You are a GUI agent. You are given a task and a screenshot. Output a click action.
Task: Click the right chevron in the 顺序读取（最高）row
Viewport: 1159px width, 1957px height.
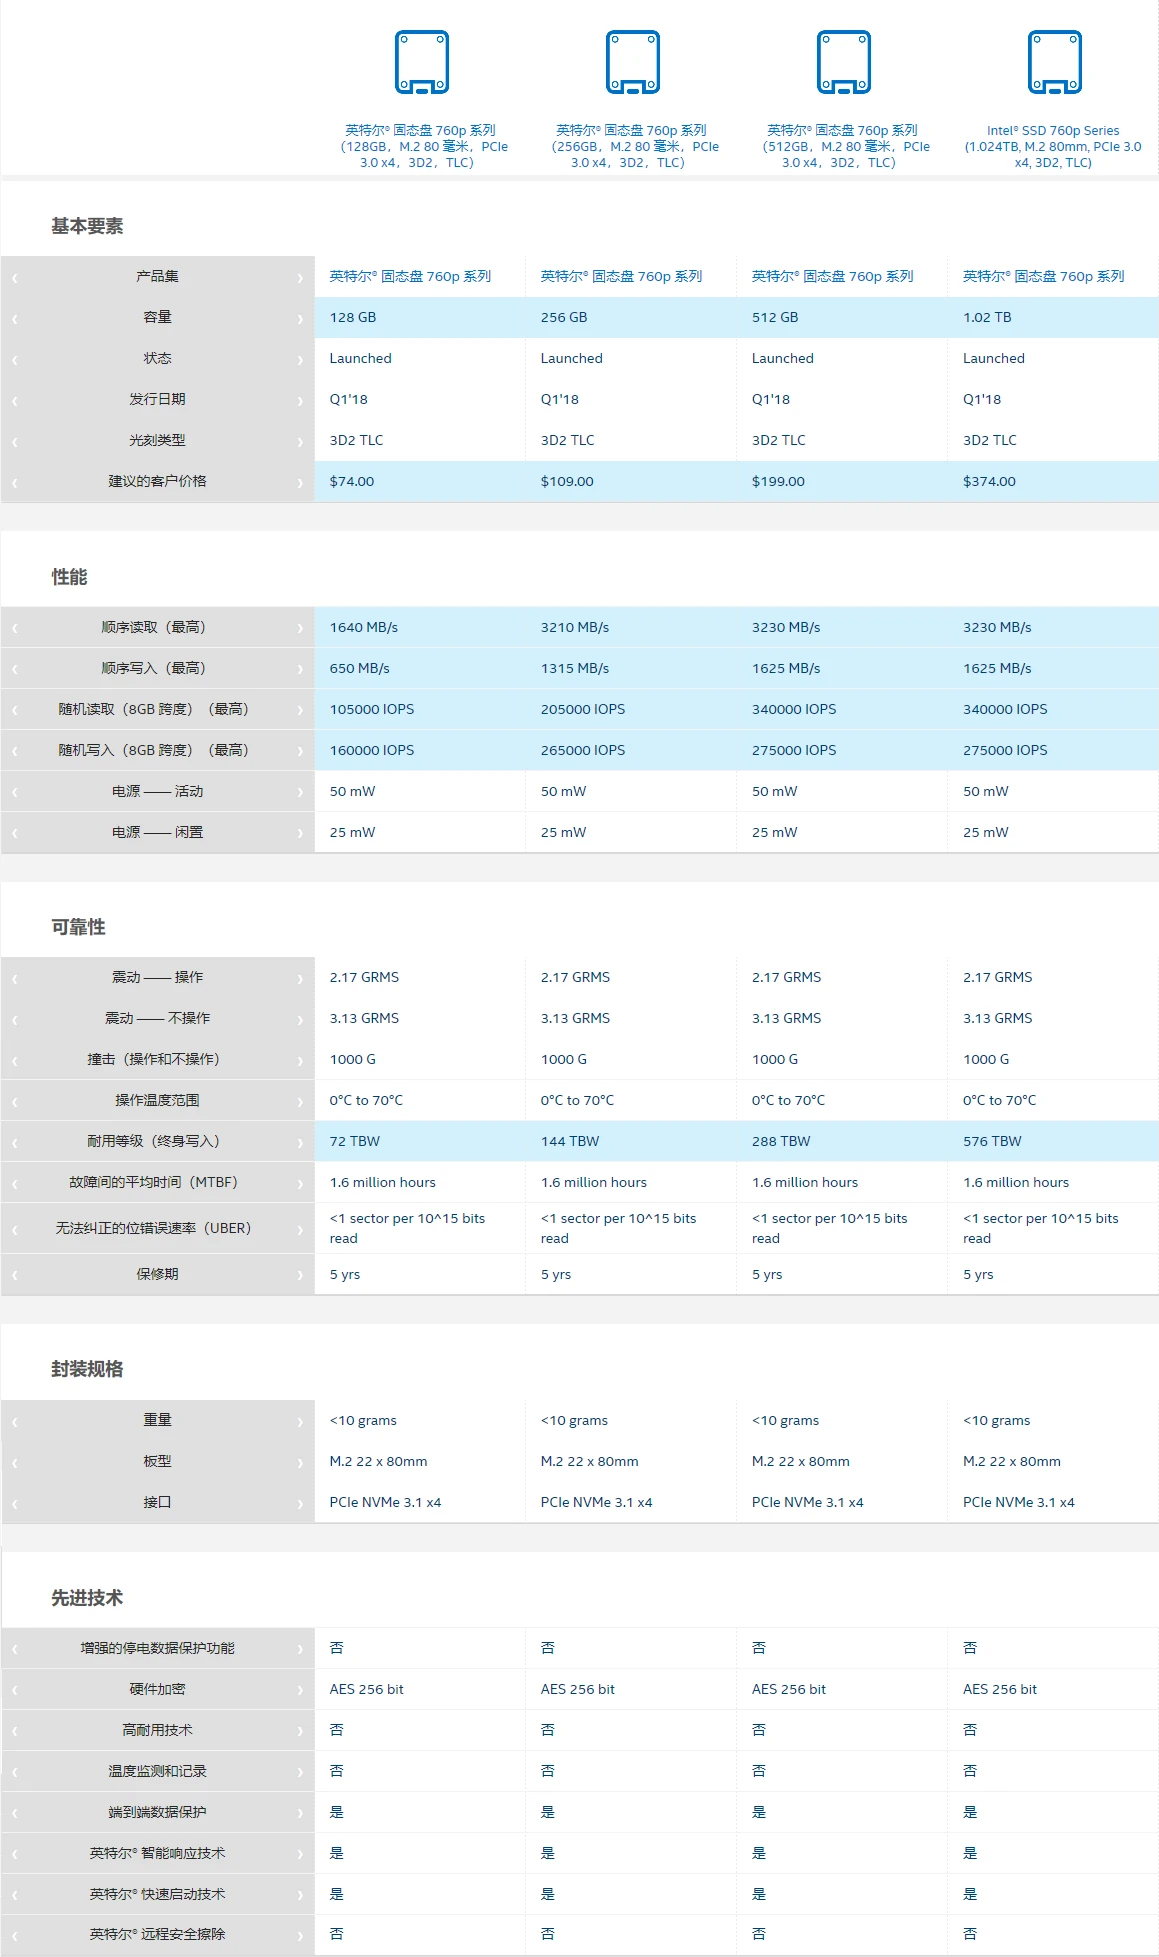[x=299, y=629]
